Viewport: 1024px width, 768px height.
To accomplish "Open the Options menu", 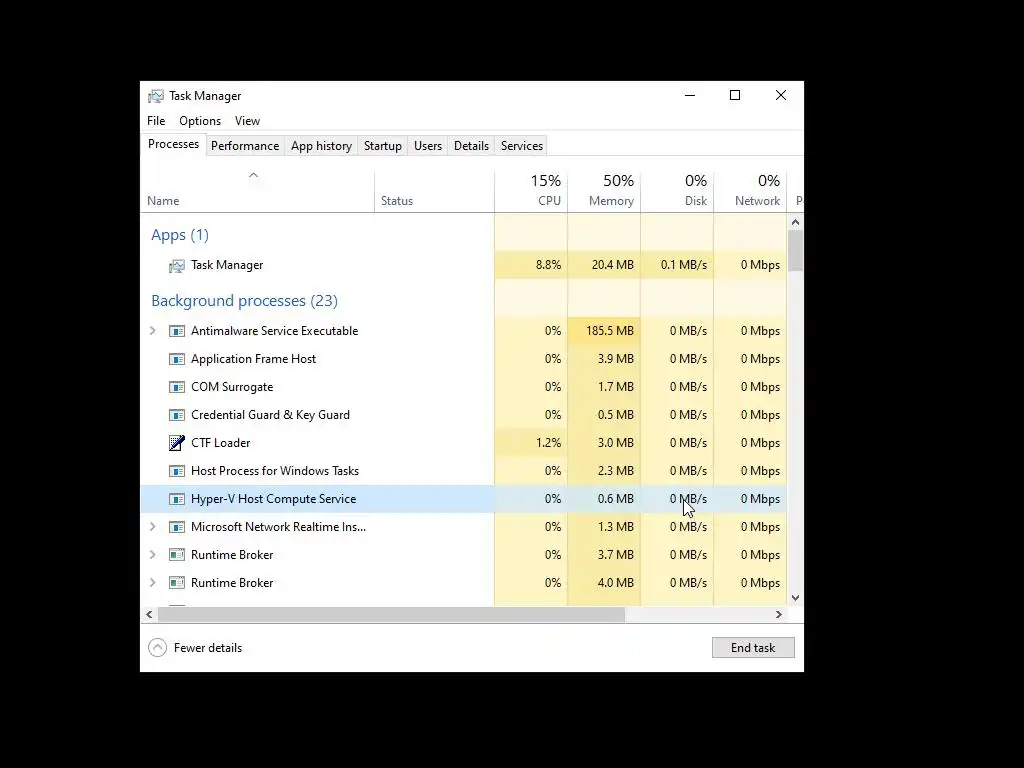I will tap(200, 121).
